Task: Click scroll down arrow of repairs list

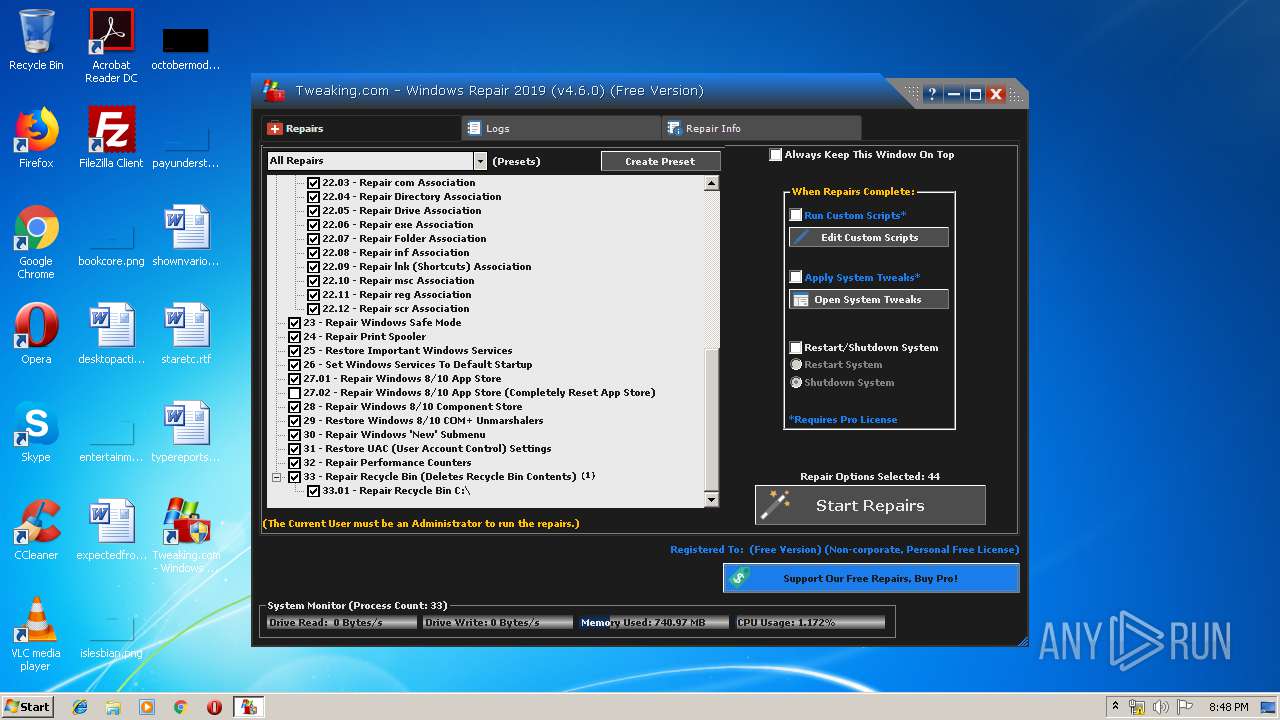Action: (x=711, y=499)
